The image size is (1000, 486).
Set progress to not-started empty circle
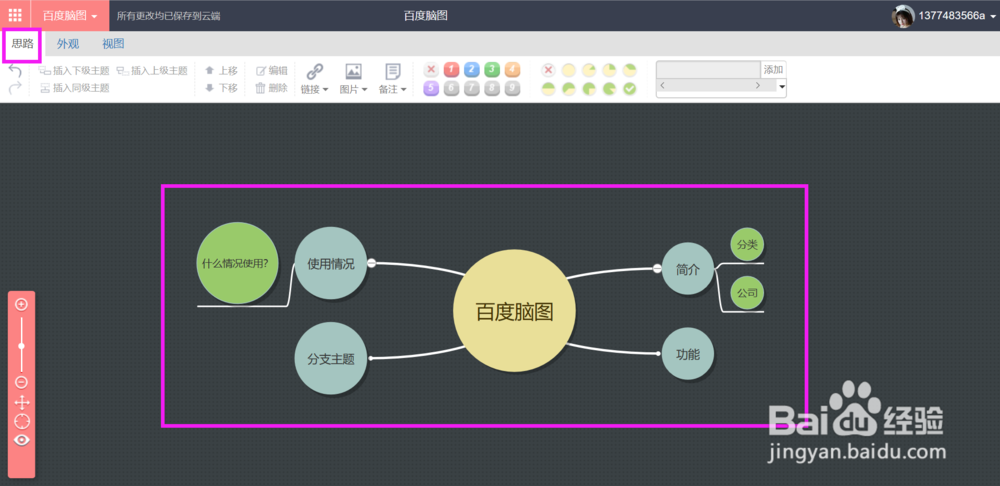pyautogui.click(x=568, y=70)
